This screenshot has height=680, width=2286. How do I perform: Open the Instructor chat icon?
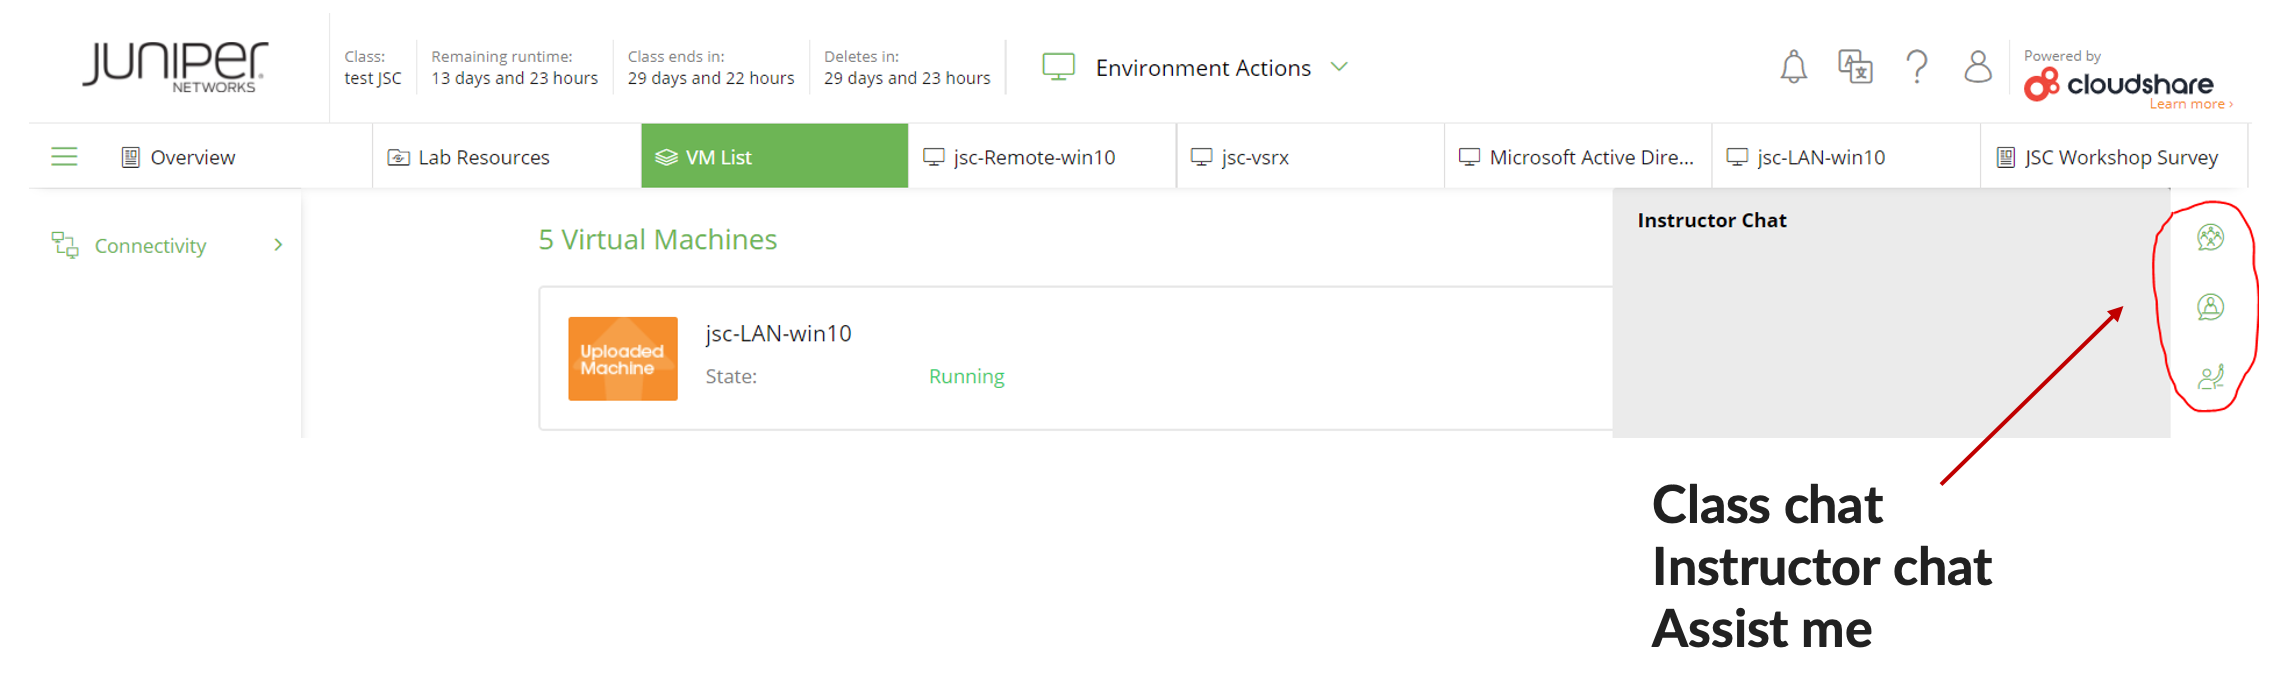tap(2210, 307)
